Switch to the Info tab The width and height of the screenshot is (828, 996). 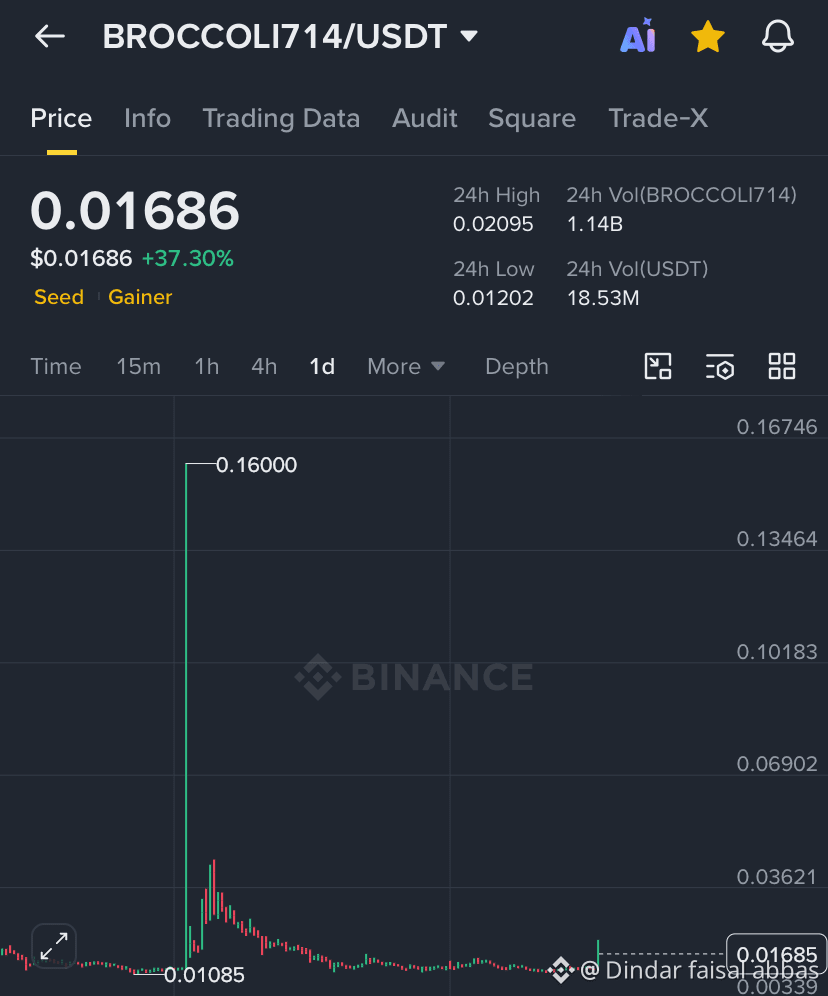coord(147,118)
